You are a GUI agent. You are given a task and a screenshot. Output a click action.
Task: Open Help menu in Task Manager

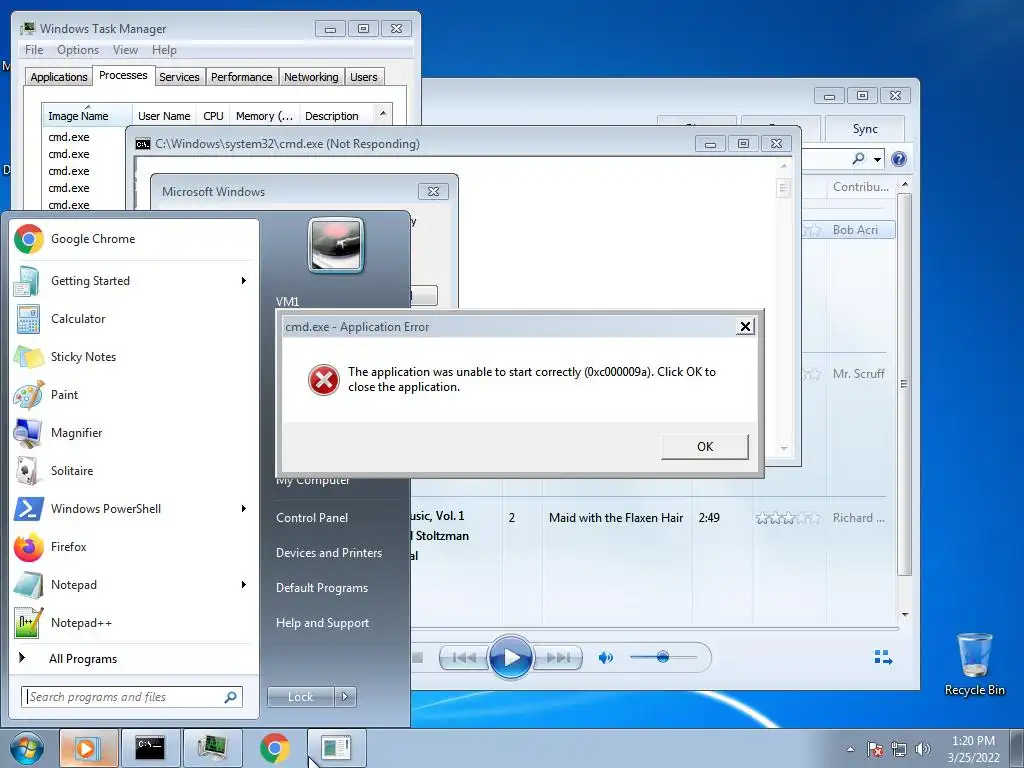164,50
